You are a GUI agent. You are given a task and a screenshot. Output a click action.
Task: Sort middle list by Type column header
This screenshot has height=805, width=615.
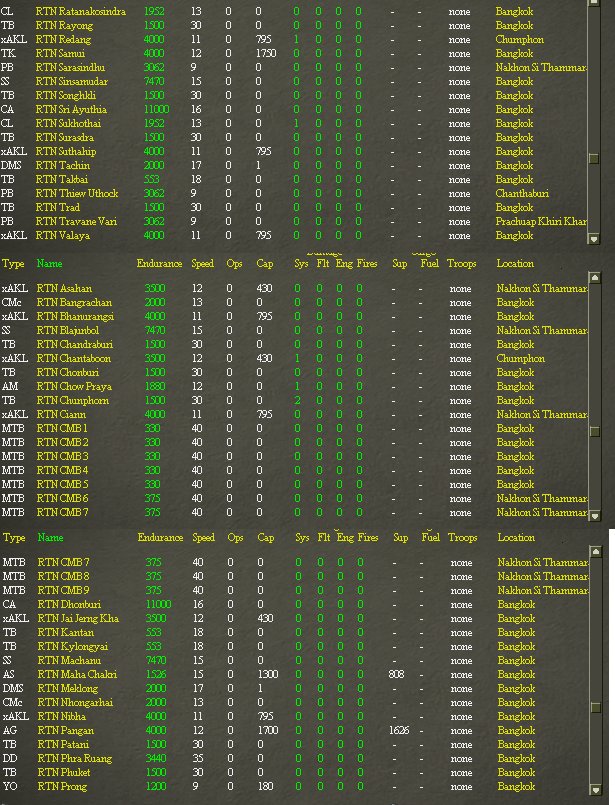point(13,264)
